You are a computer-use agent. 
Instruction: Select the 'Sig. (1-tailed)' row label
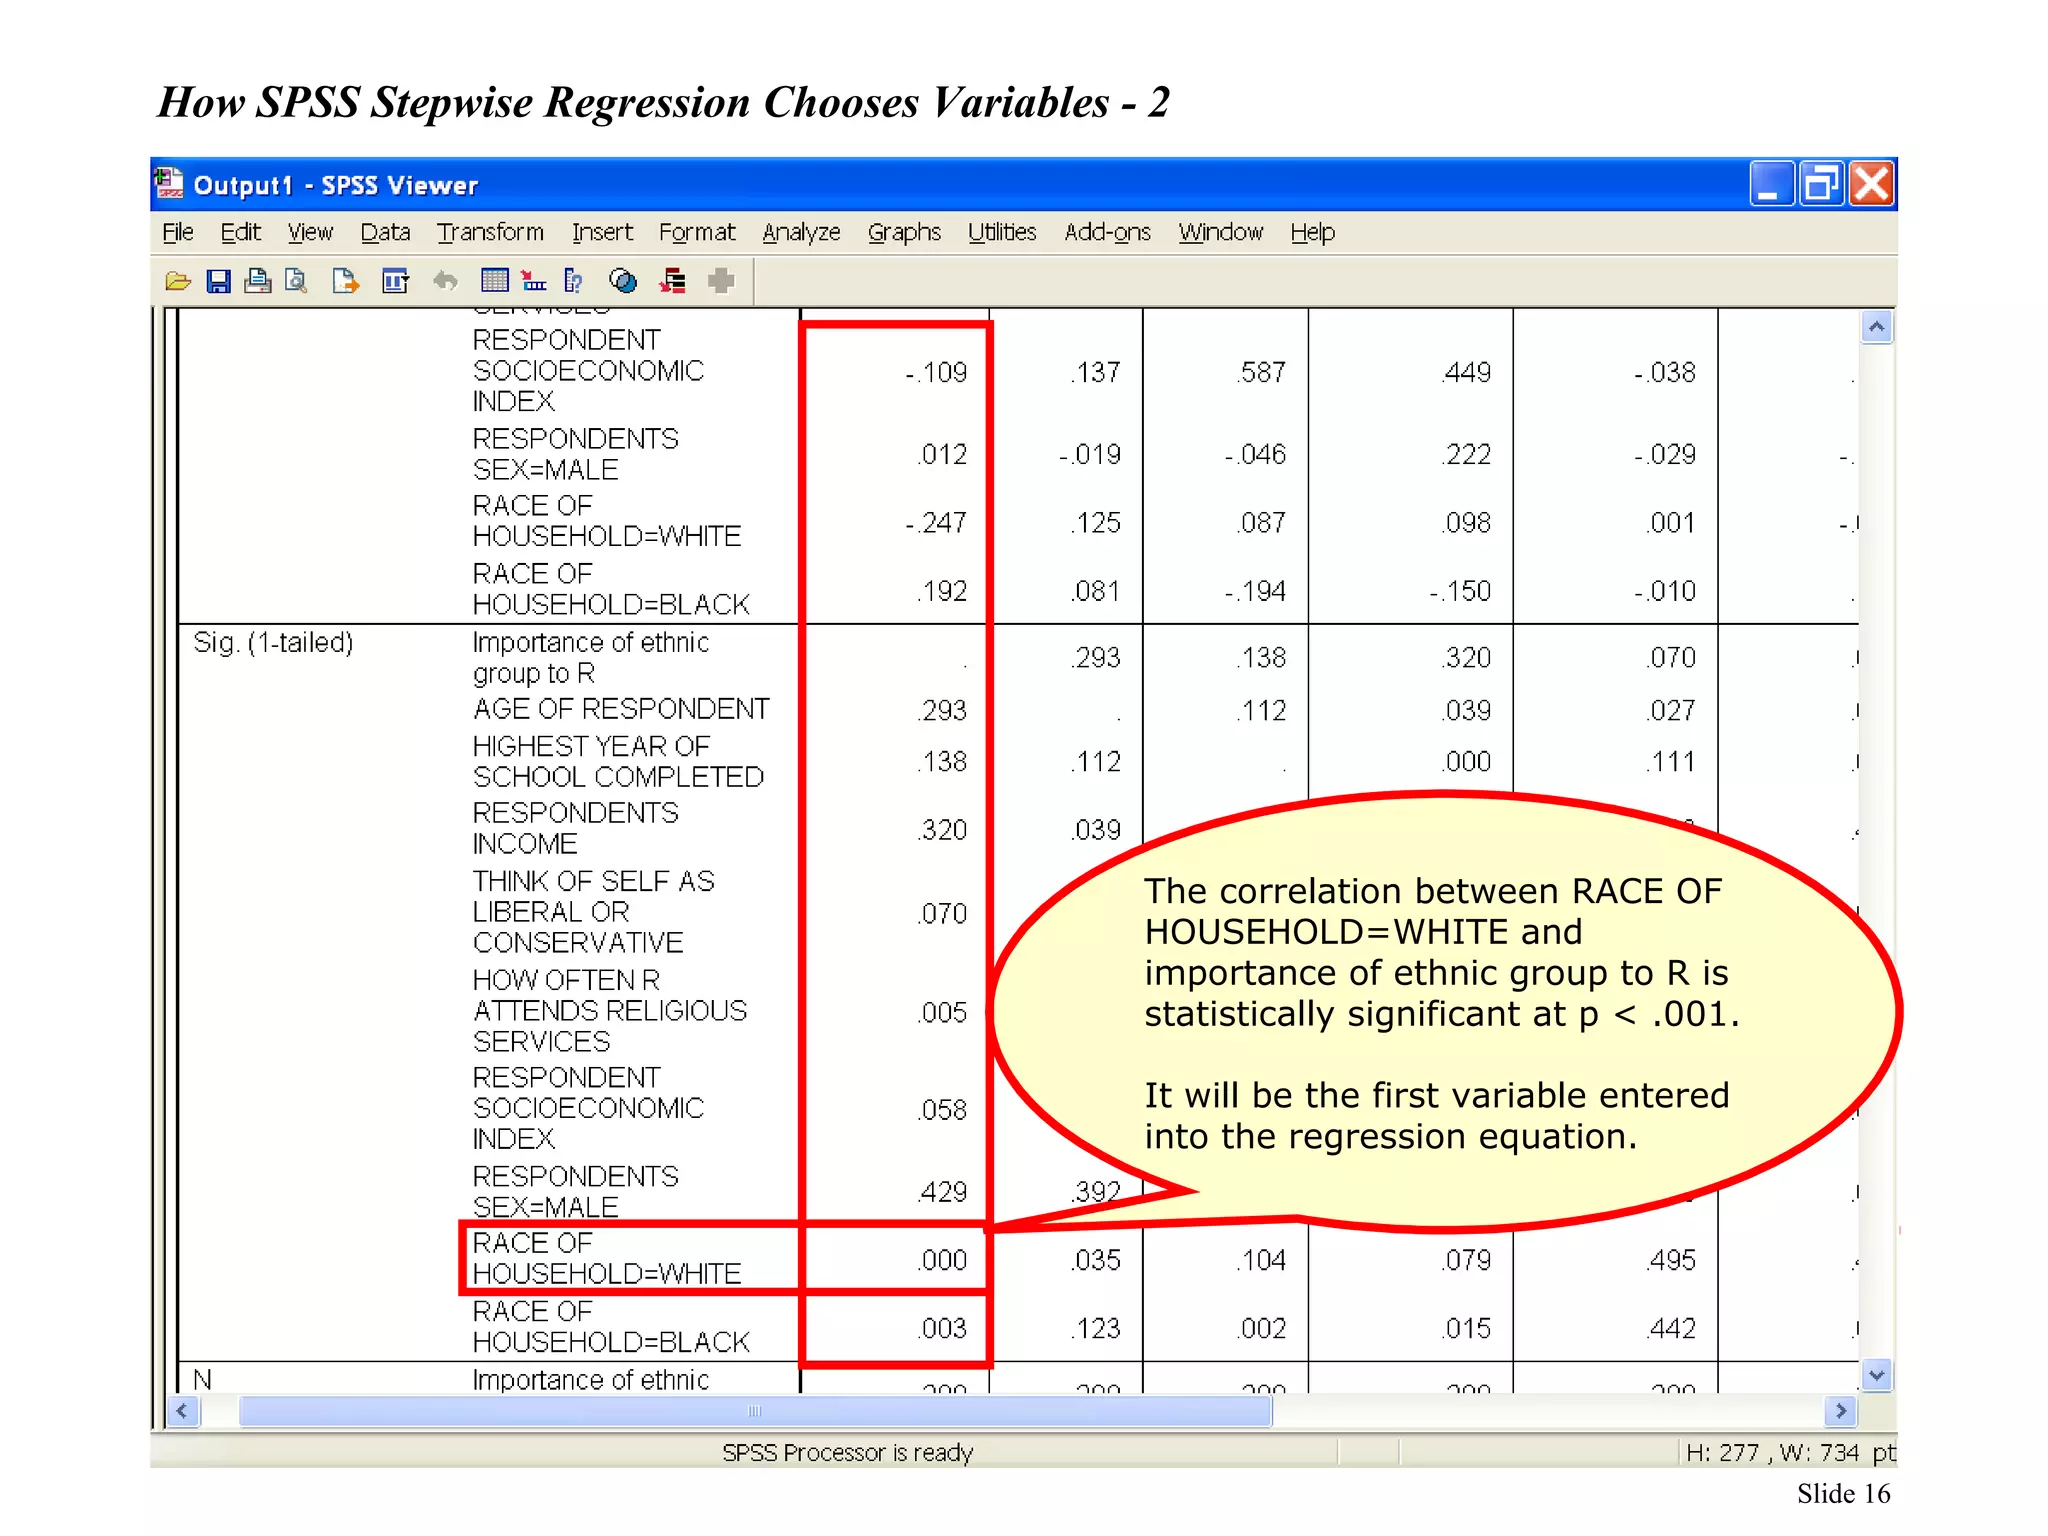273,642
